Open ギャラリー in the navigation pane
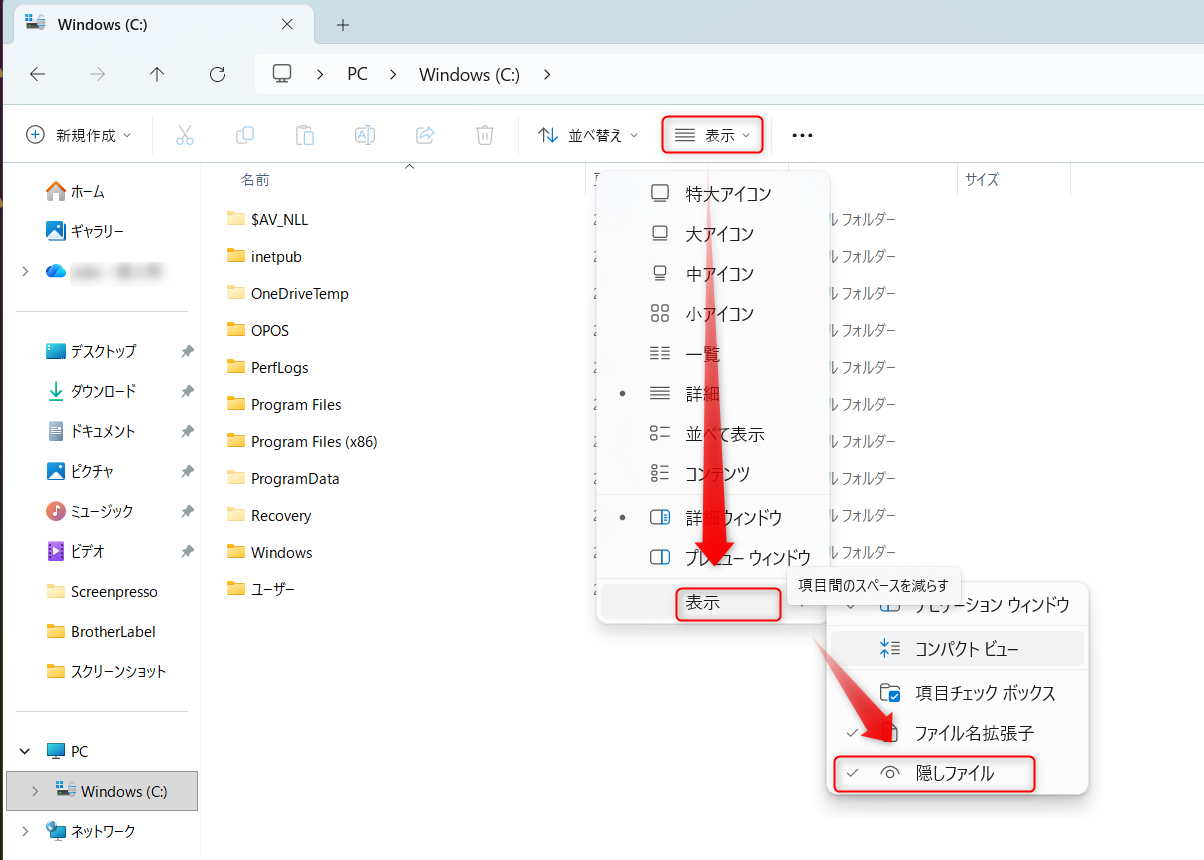 [x=85, y=231]
